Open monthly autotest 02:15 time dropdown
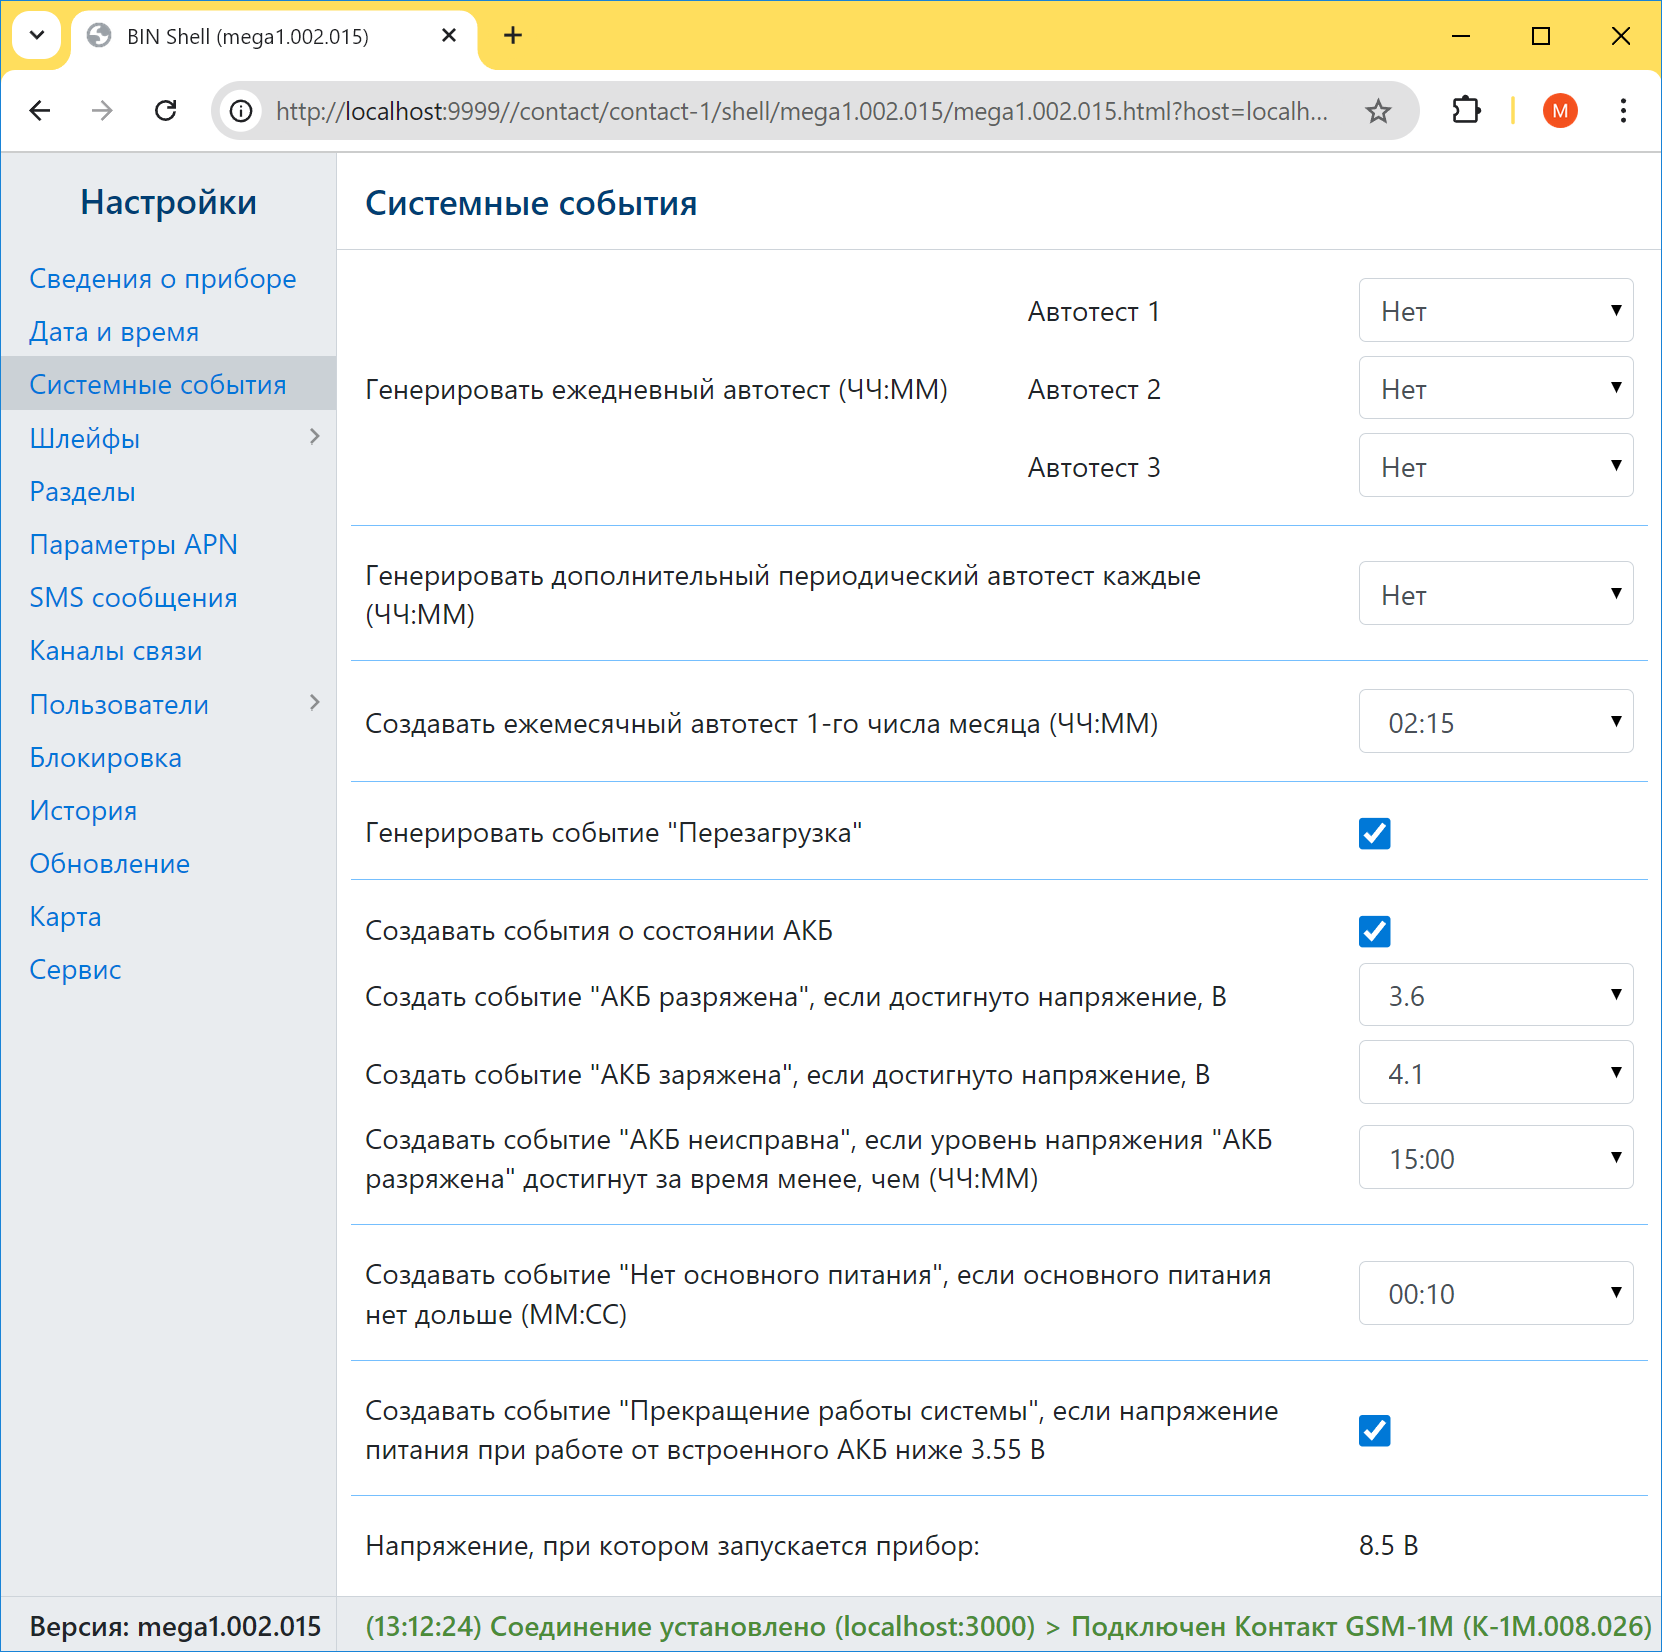This screenshot has height=1652, width=1662. [1495, 722]
